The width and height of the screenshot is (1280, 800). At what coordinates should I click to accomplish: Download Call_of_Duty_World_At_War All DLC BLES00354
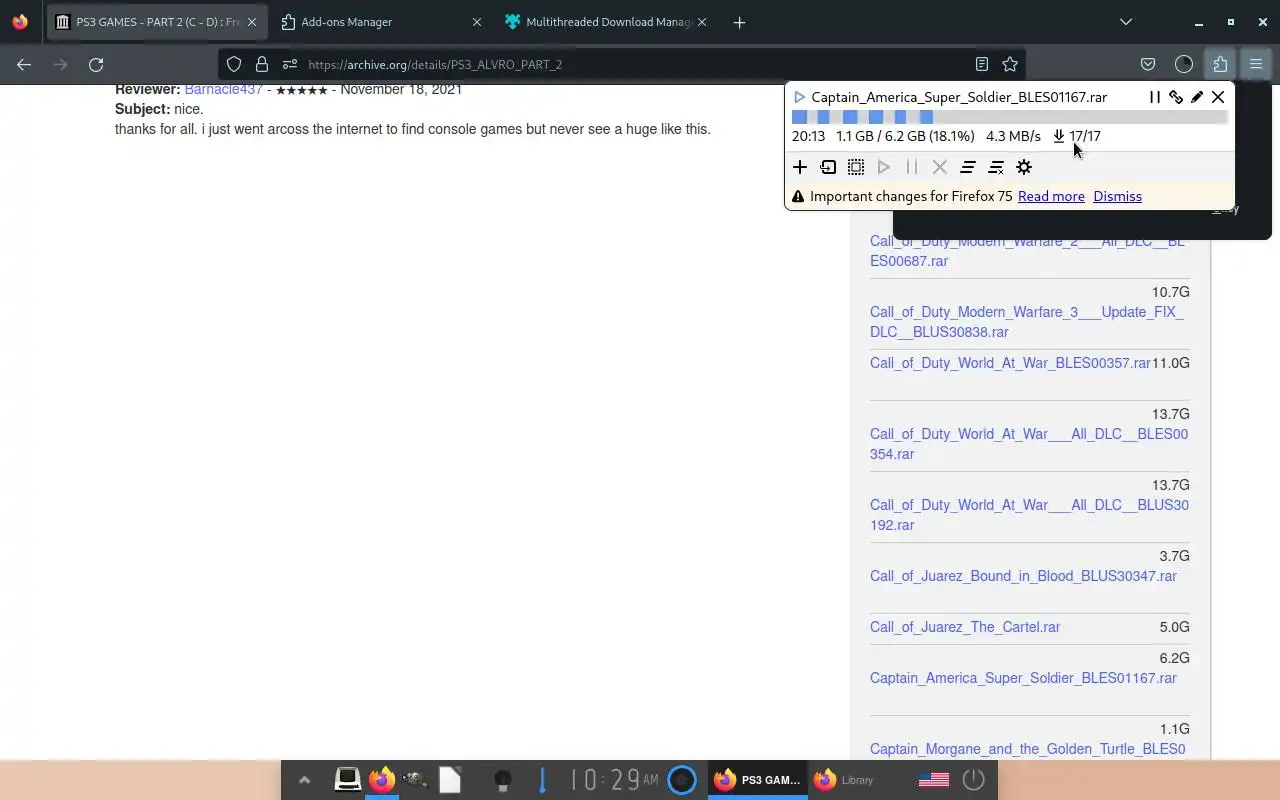(x=1029, y=444)
